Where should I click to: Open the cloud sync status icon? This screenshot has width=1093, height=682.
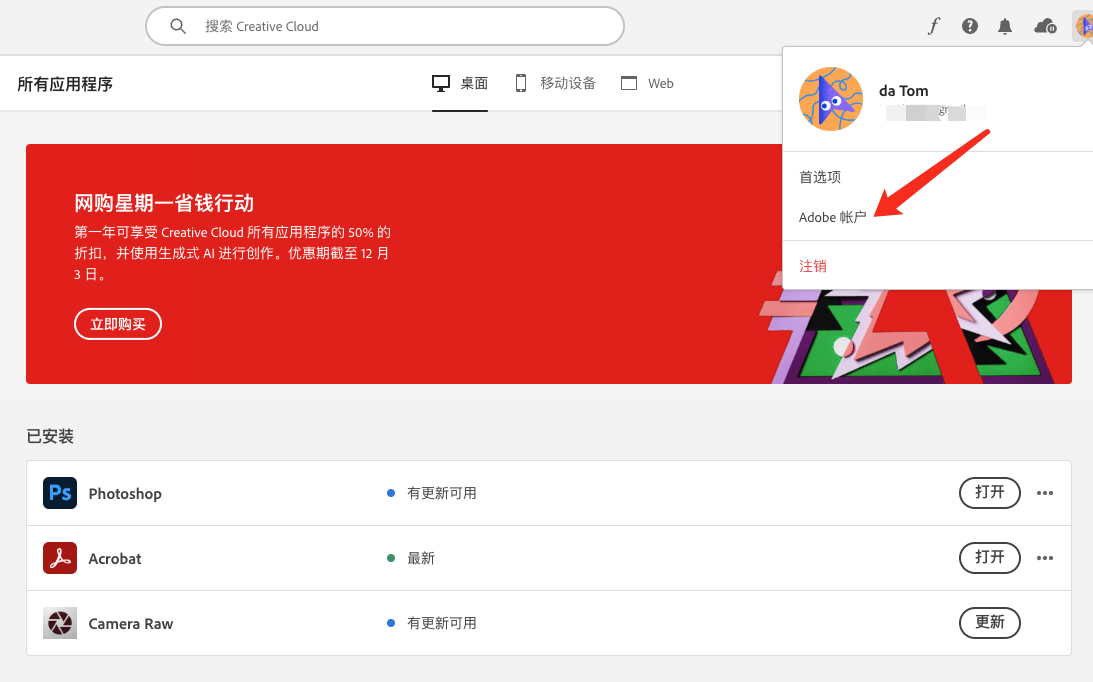[1045, 26]
